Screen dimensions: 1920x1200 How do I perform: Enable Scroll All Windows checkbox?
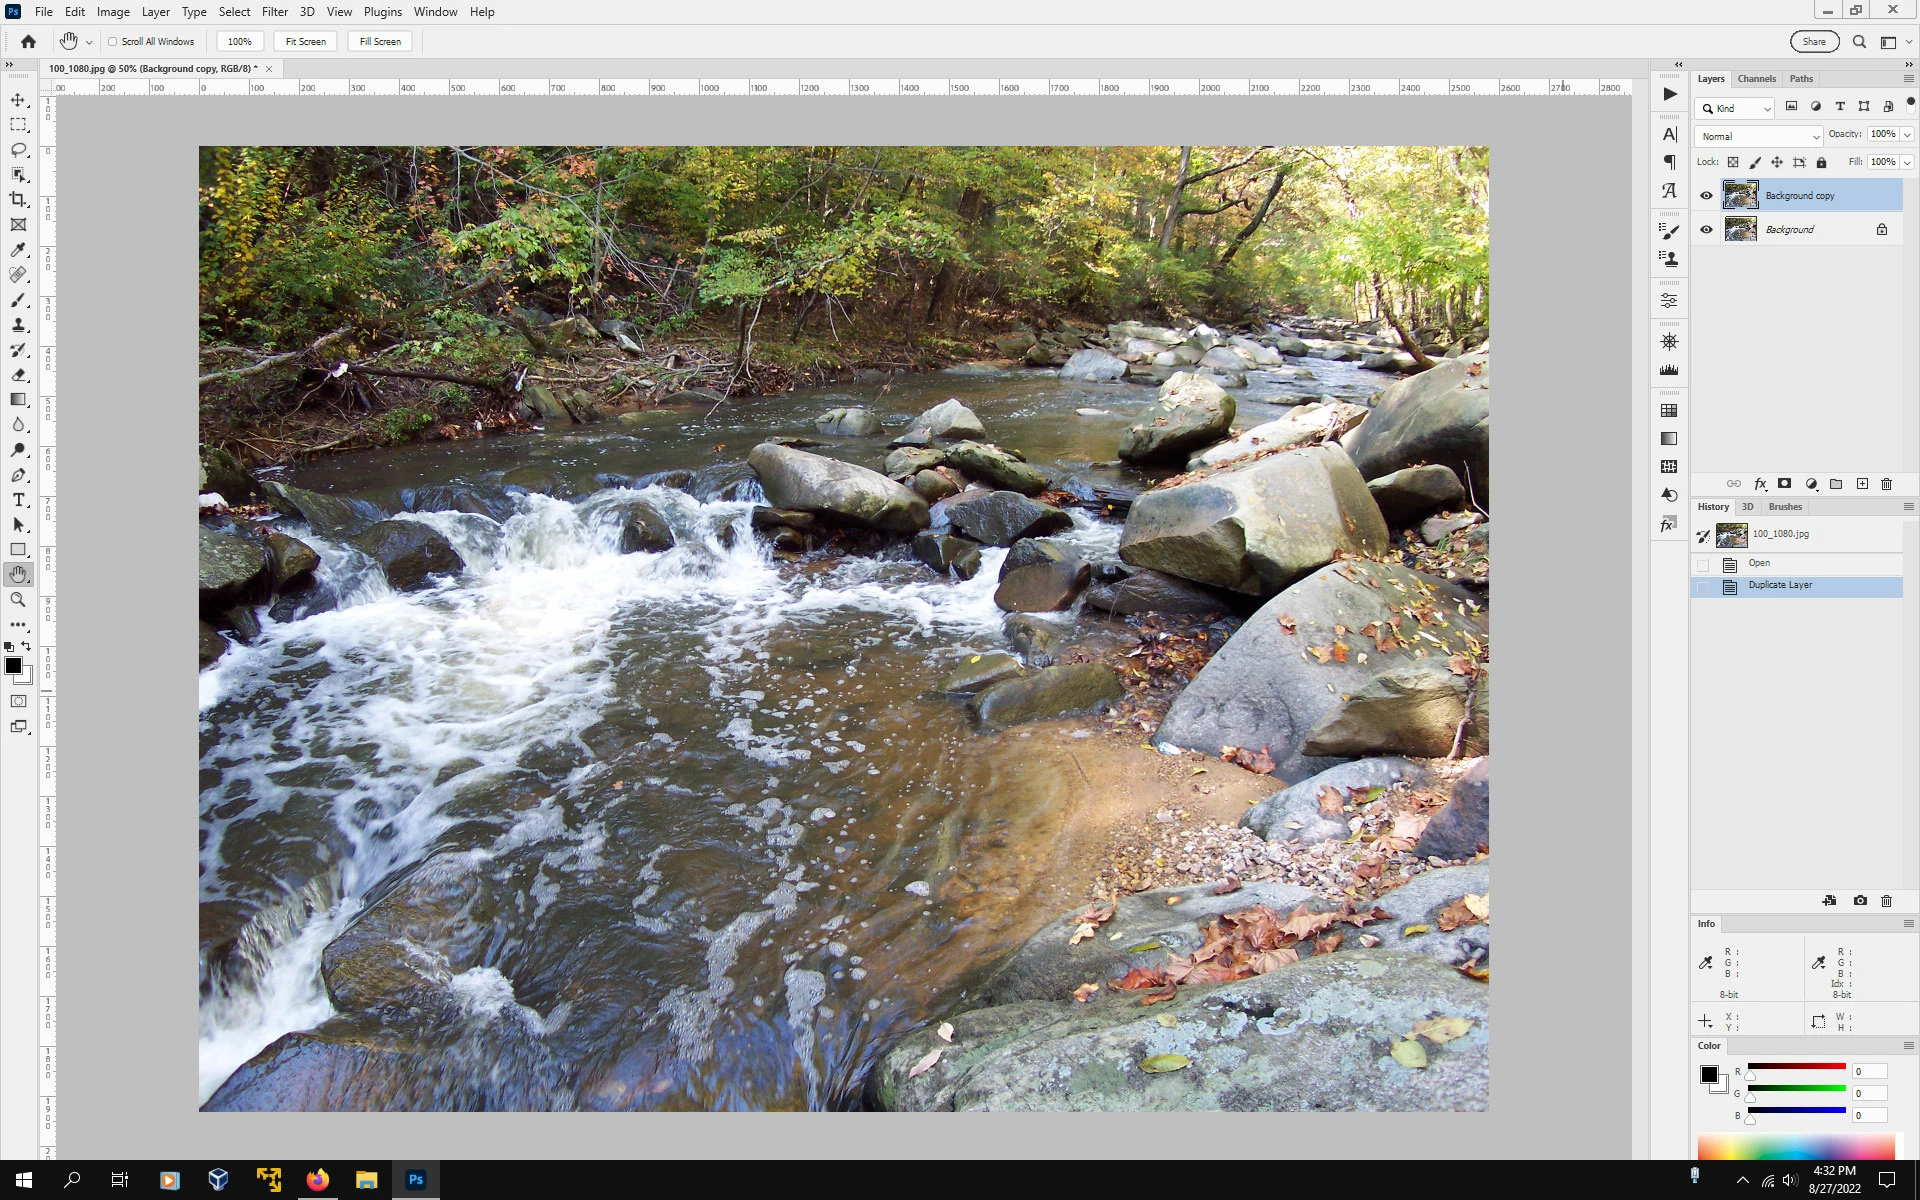pos(113,42)
